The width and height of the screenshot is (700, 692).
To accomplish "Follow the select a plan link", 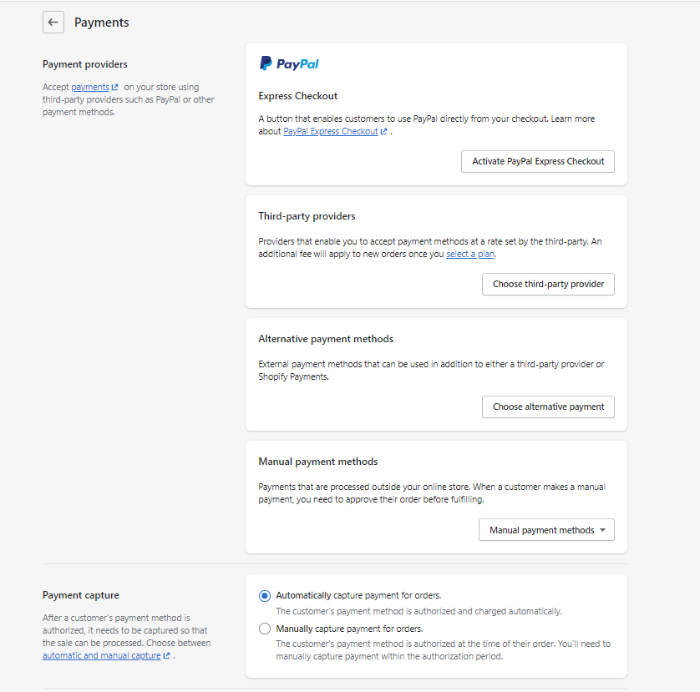I will point(470,254).
